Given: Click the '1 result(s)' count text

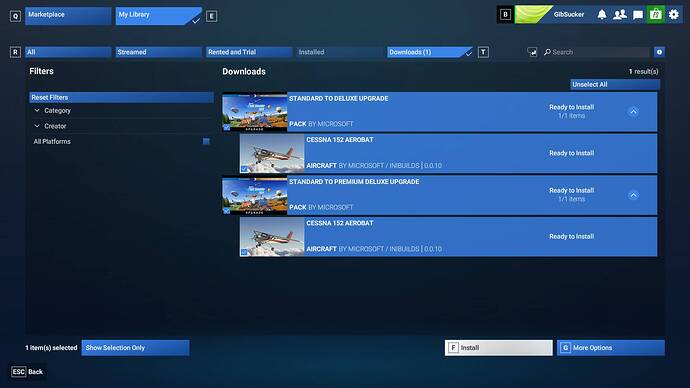Looking at the screenshot, I should point(643,71).
